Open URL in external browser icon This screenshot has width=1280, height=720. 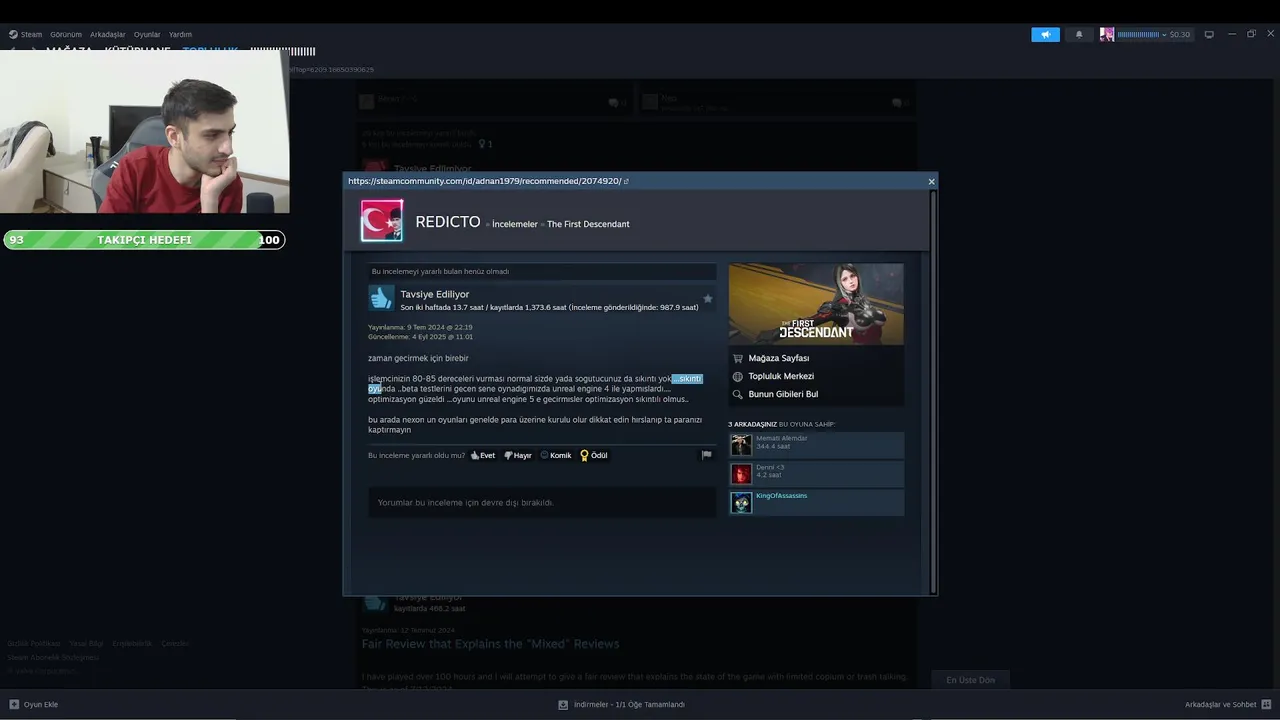coord(626,181)
